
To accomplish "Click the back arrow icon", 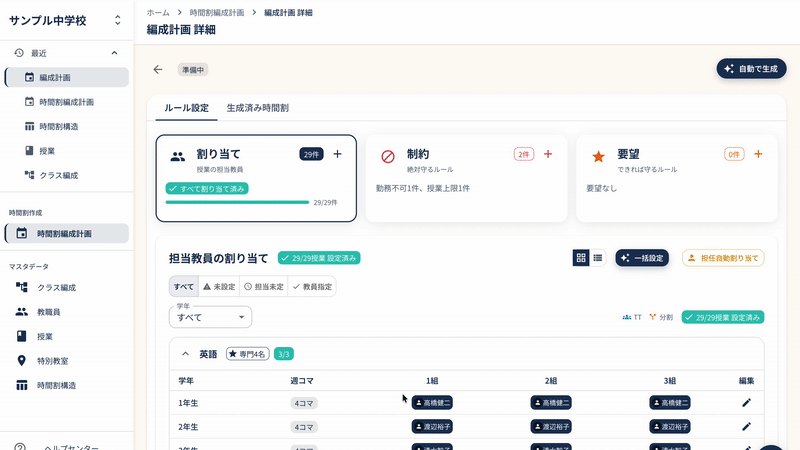I will [157, 70].
